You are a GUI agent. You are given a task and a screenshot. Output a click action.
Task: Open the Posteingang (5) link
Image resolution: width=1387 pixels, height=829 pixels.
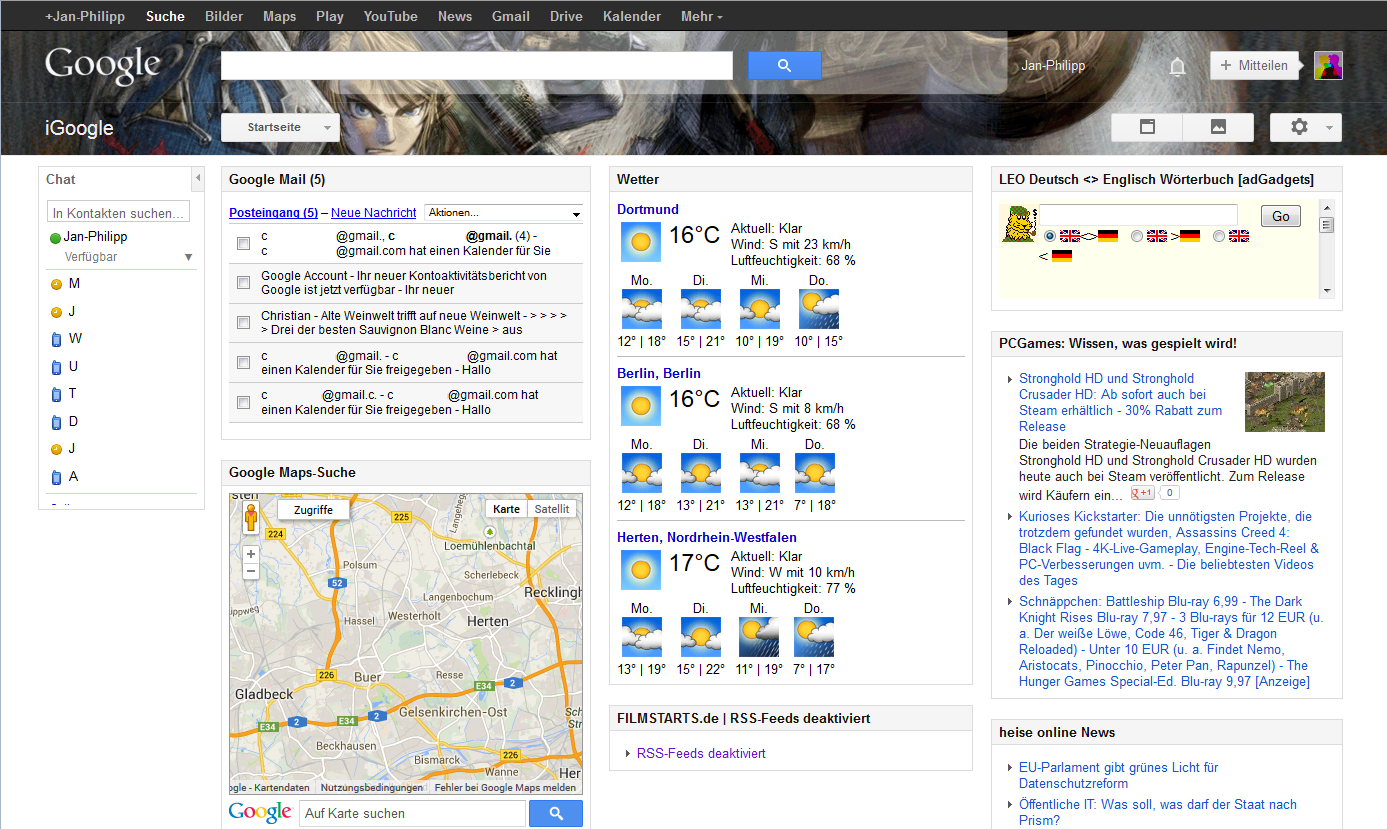click(273, 213)
